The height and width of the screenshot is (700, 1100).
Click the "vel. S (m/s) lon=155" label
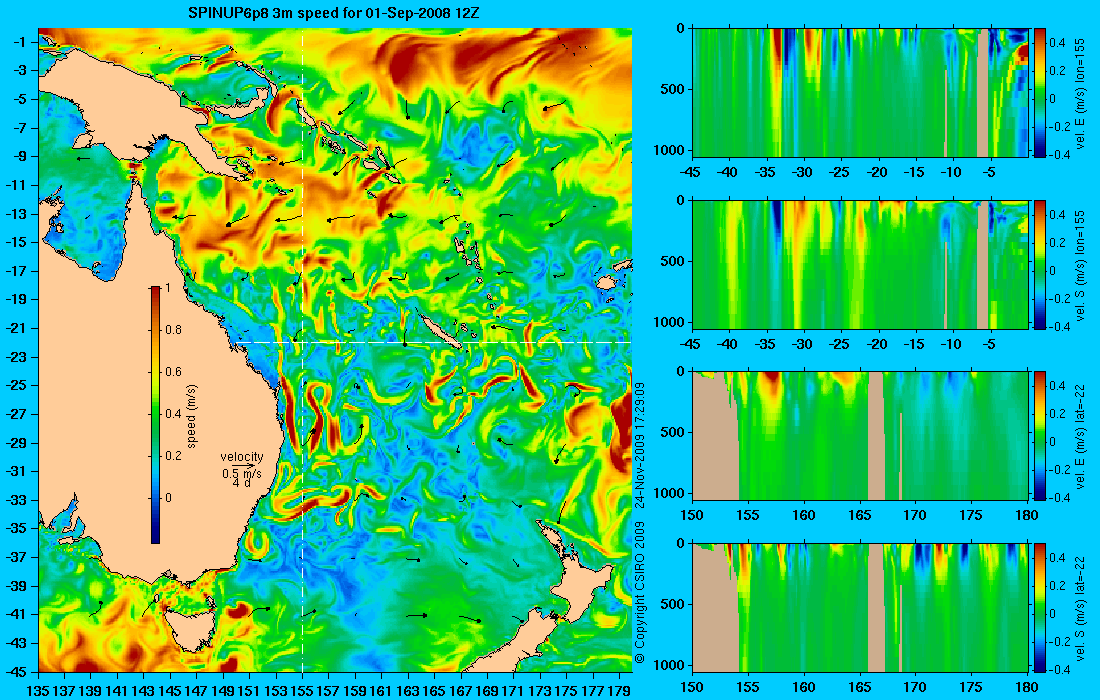(x=1080, y=264)
